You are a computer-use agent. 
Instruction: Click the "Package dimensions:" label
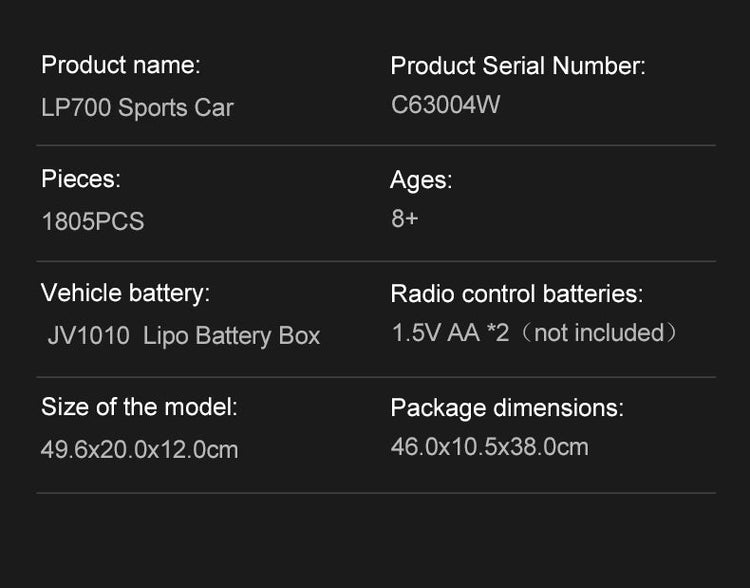coord(506,408)
